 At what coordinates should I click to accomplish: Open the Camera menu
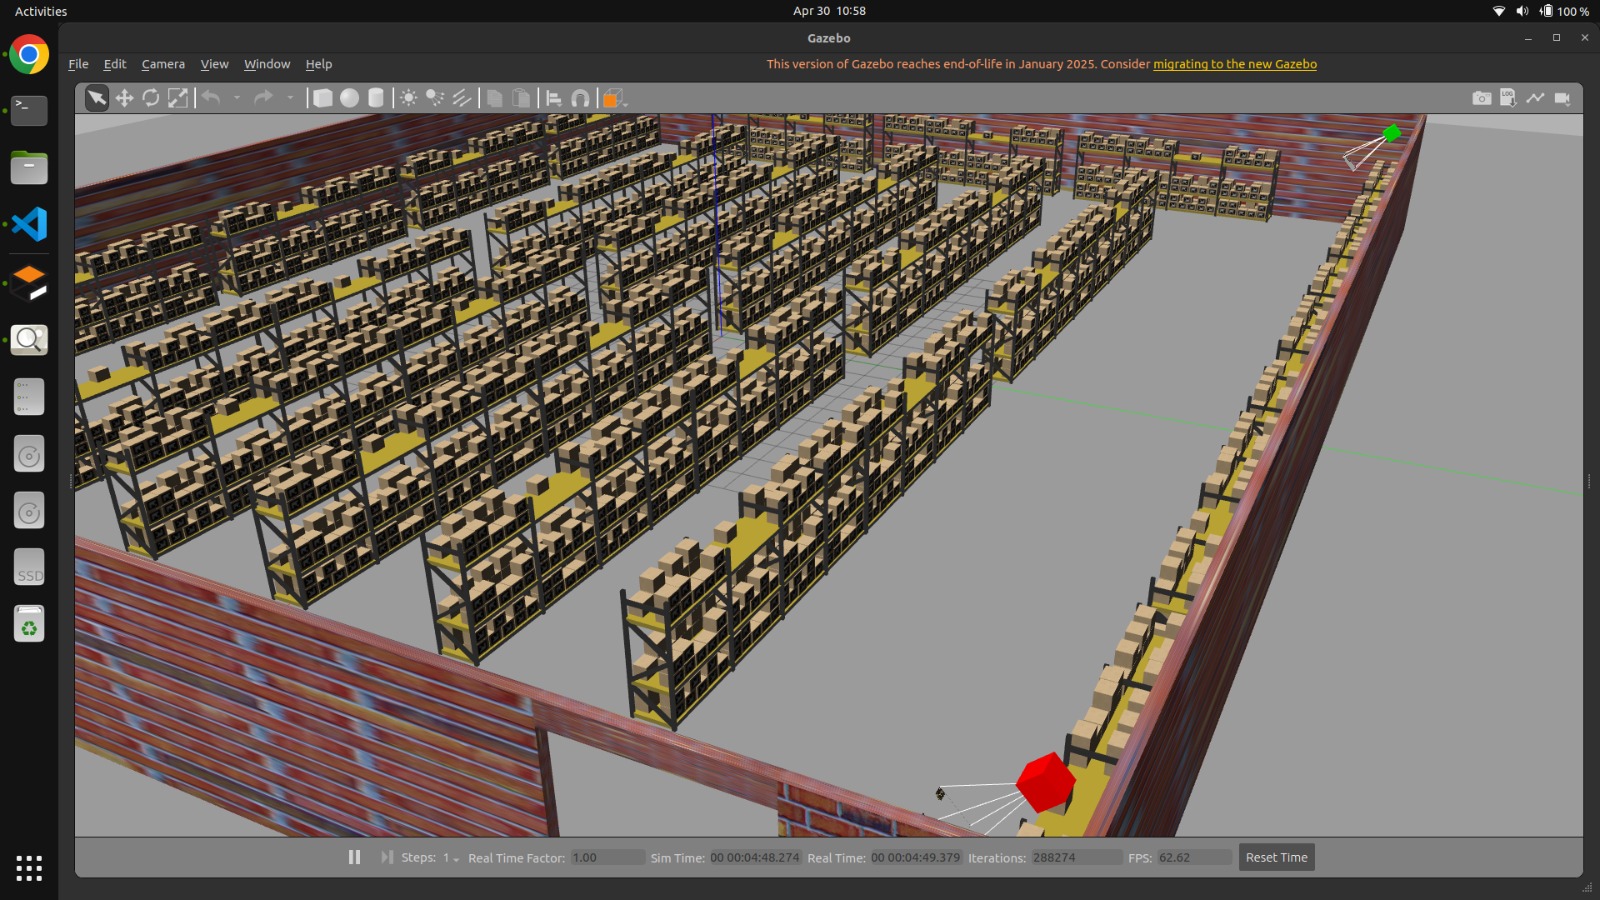coord(163,64)
